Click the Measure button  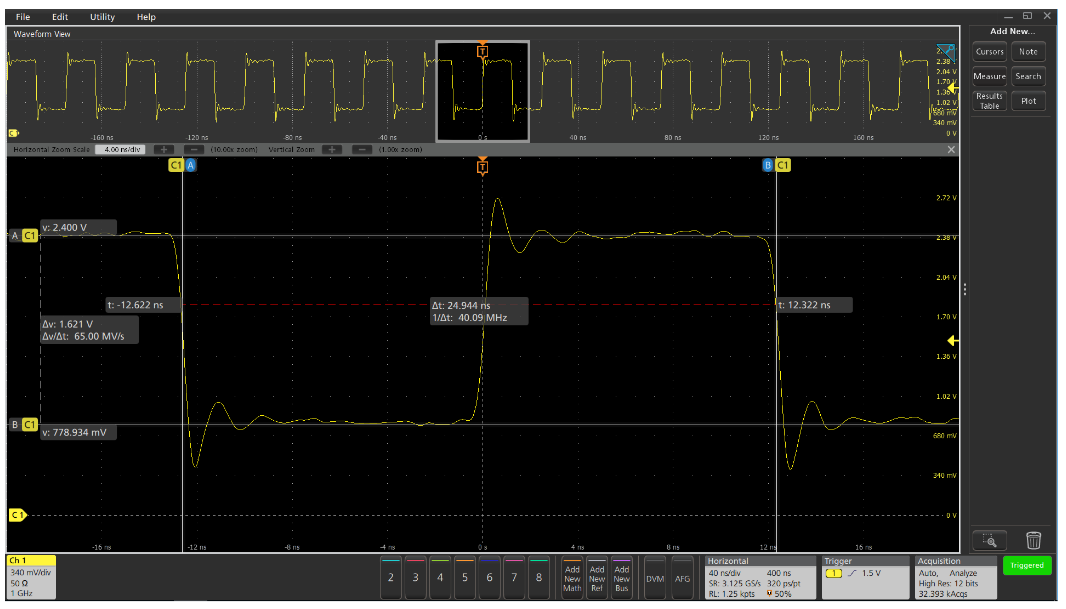click(x=989, y=76)
